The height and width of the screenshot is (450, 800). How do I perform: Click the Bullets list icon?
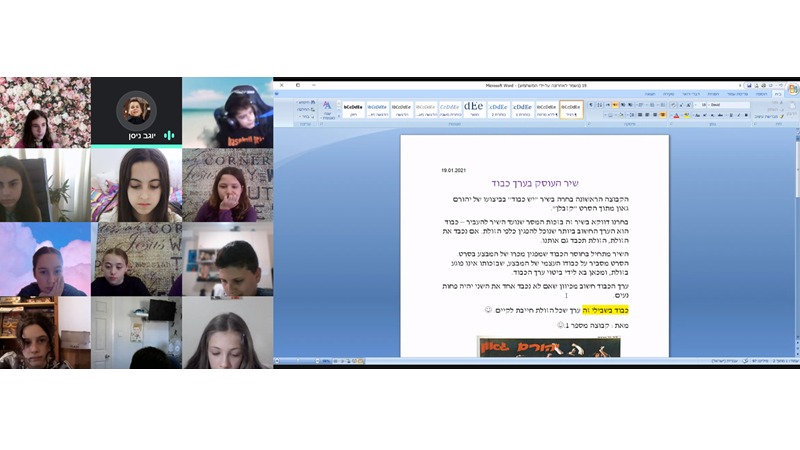663,105
